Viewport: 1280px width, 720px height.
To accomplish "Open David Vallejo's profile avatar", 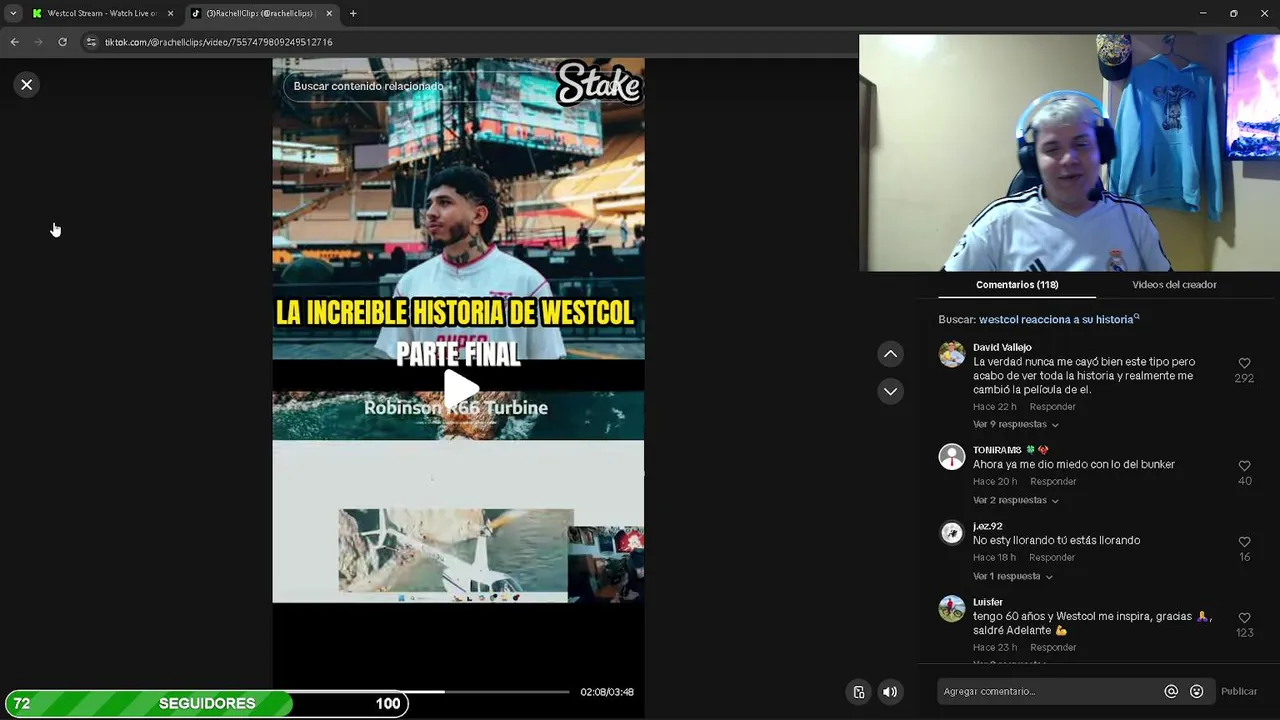I will (952, 354).
